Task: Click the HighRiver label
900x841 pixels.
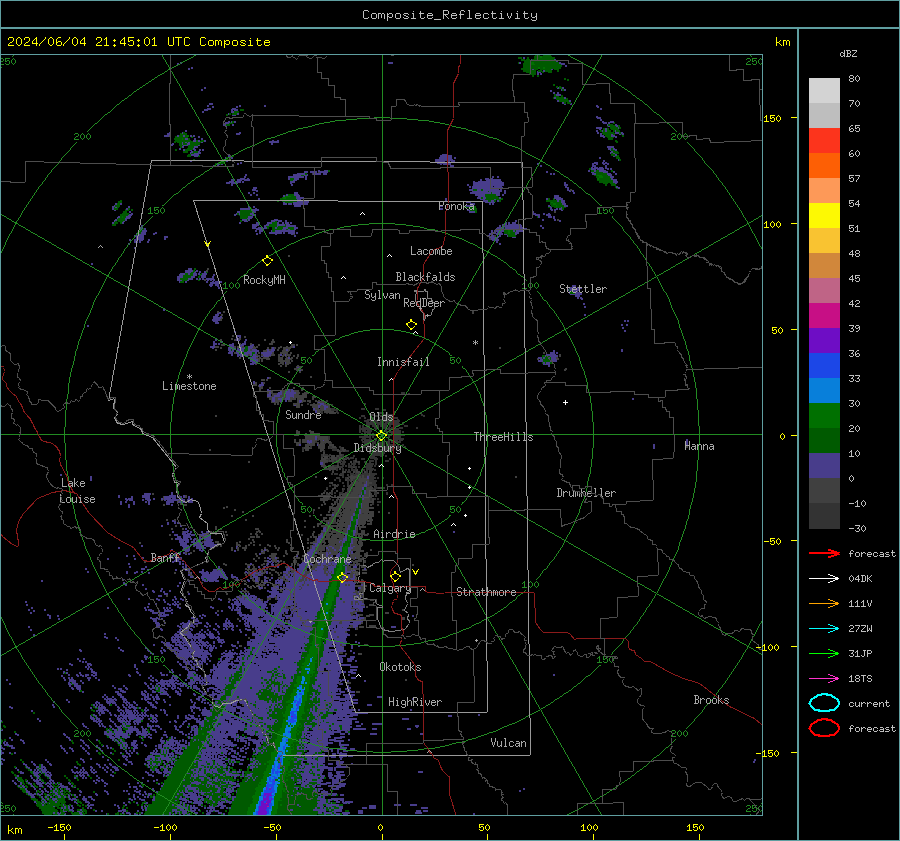Action: tap(415, 702)
